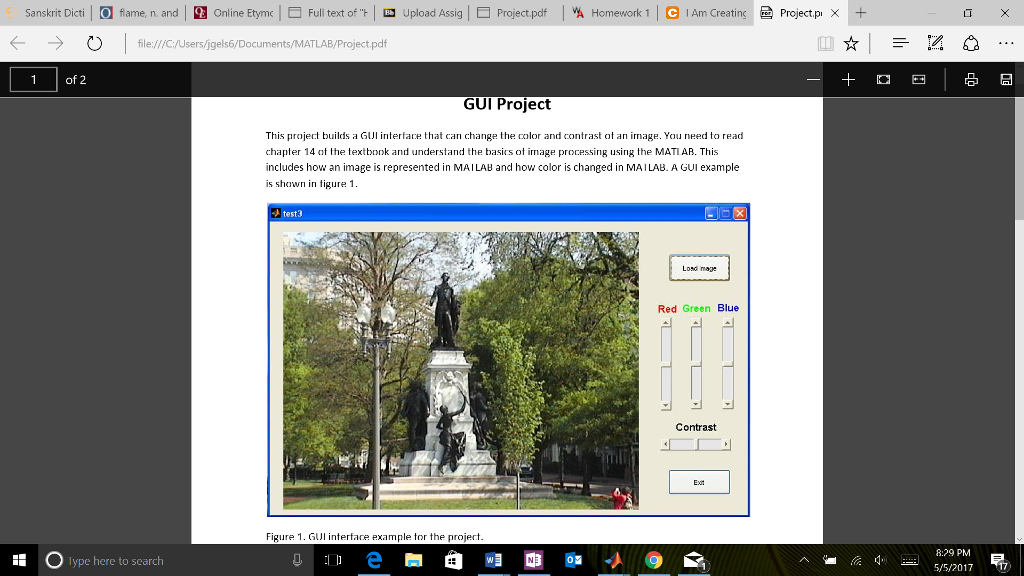This screenshot has height=576, width=1024.
Task: Switch to Upload Assignment tab
Action: [x=423, y=12]
